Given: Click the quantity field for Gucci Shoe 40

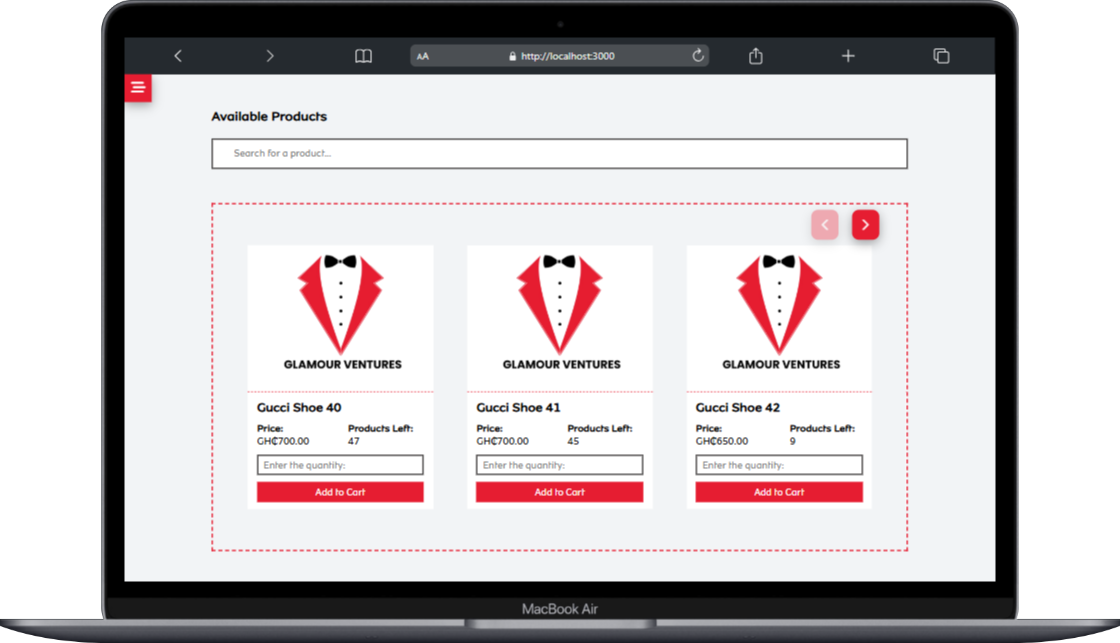Looking at the screenshot, I should 340,464.
